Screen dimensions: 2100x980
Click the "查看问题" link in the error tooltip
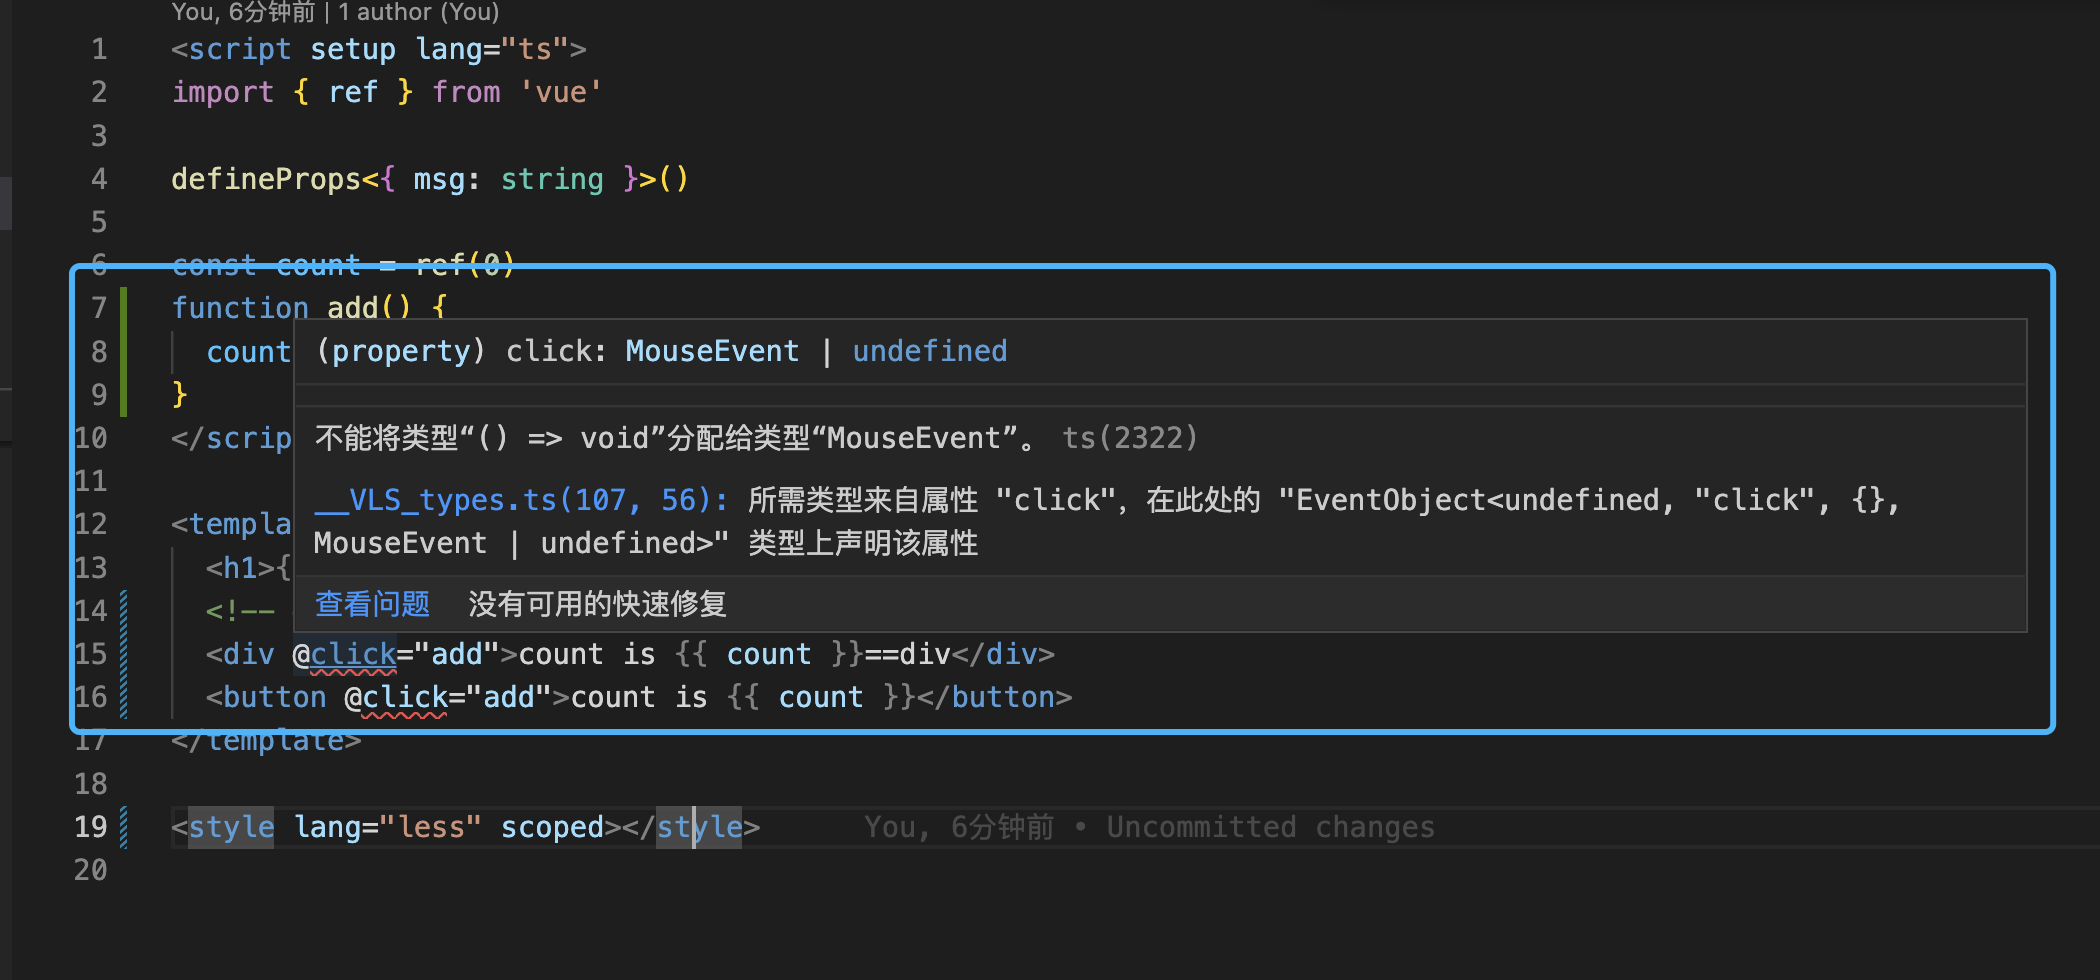pyautogui.click(x=371, y=604)
